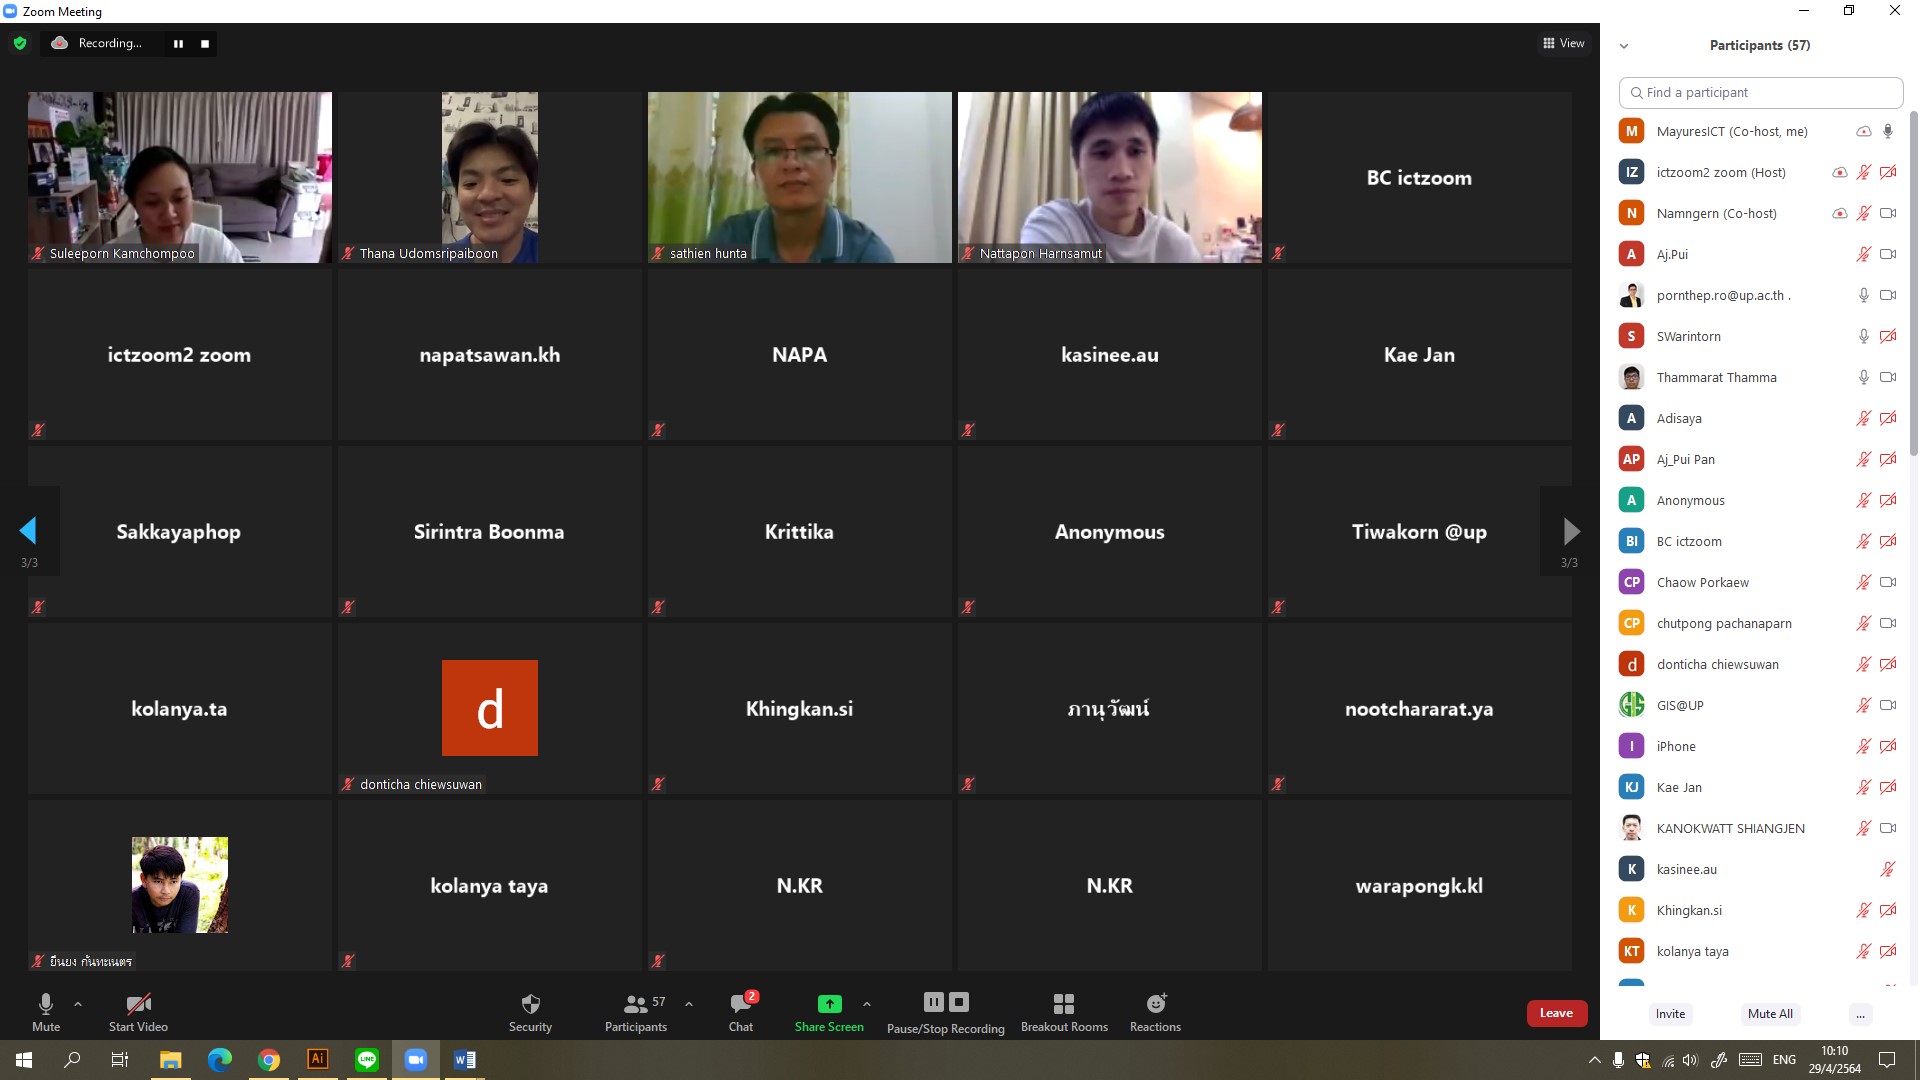Image resolution: width=1920 pixels, height=1080 pixels.
Task: Expand audio options arrow next to Mute
Action: tap(78, 1003)
